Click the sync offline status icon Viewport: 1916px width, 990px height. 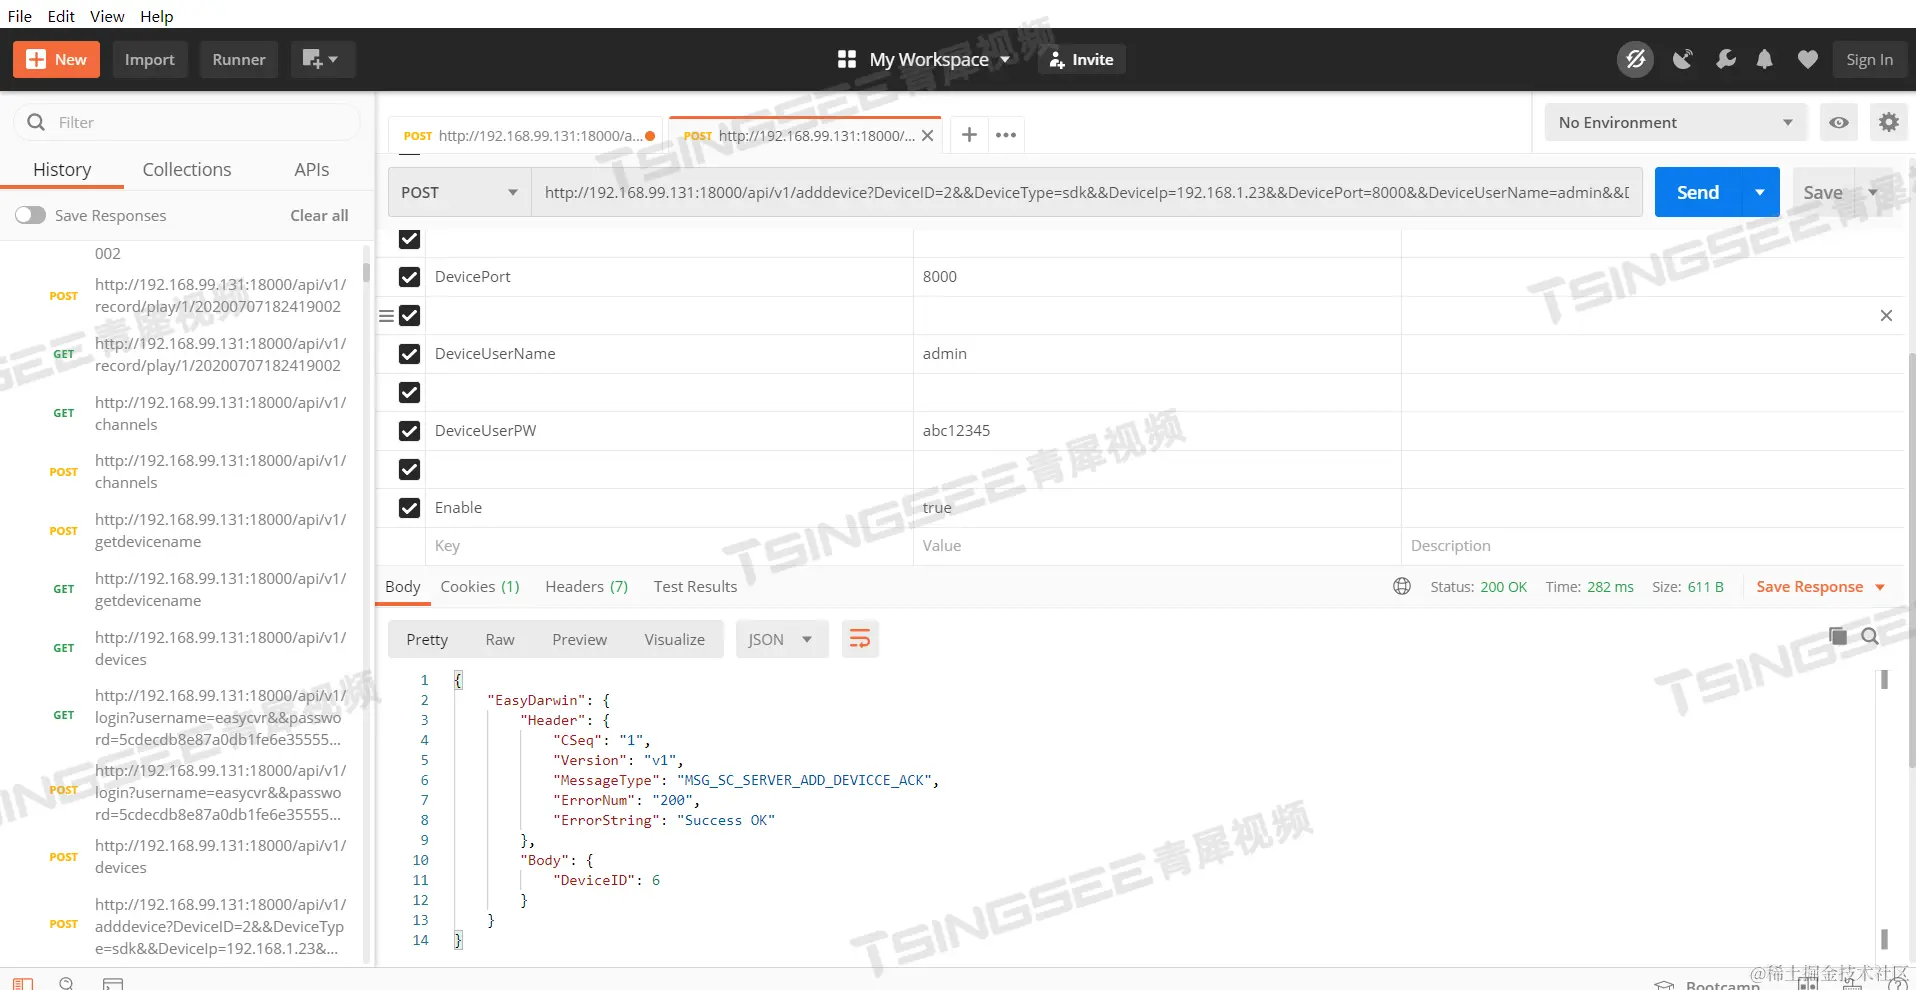pos(1635,60)
